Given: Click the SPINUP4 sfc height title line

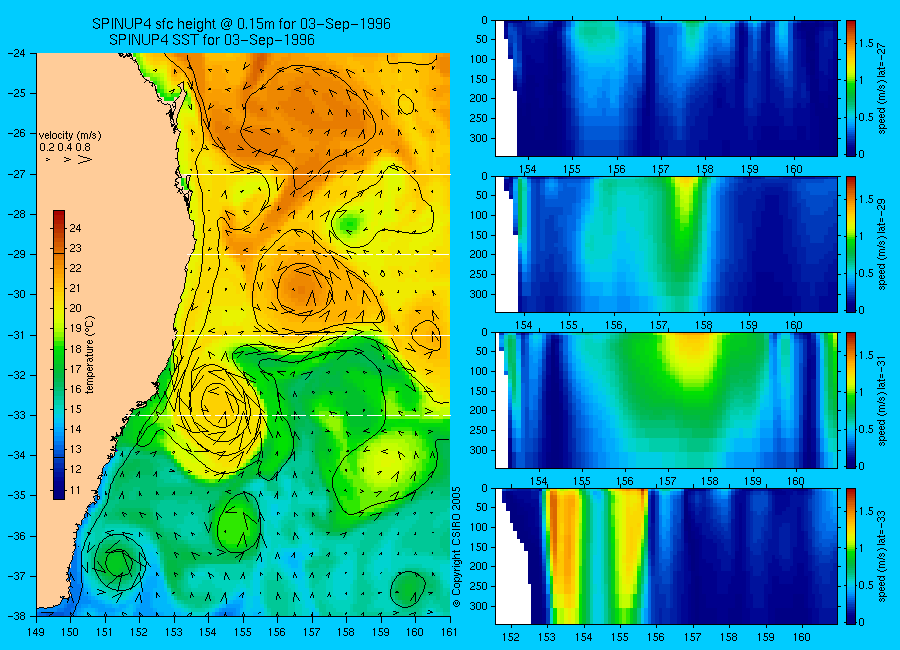Looking at the screenshot, I should click(241, 24).
